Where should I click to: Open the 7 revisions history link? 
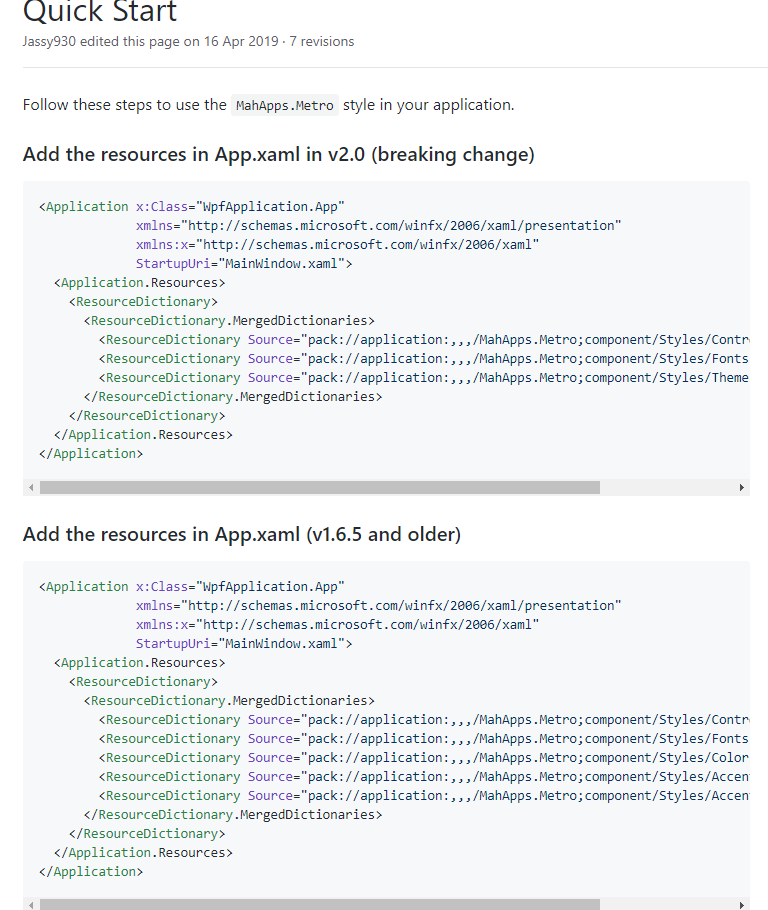tap(324, 42)
